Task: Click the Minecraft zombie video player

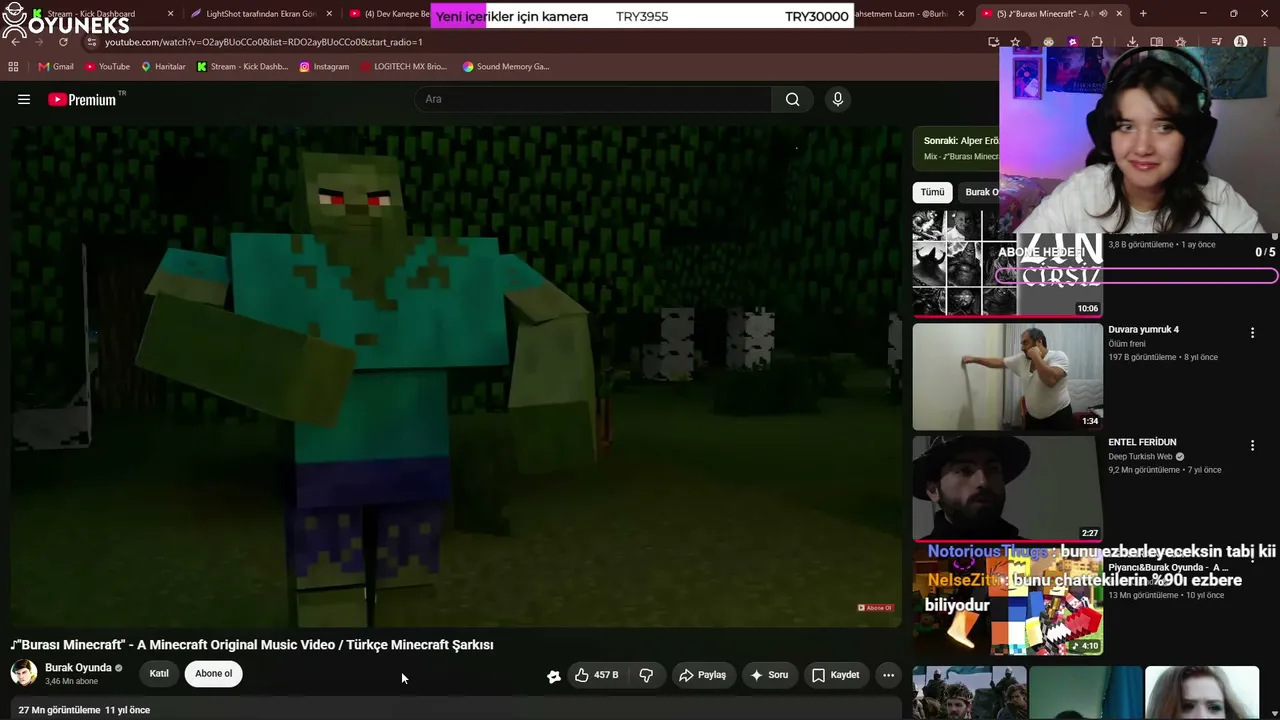Action: click(455, 377)
